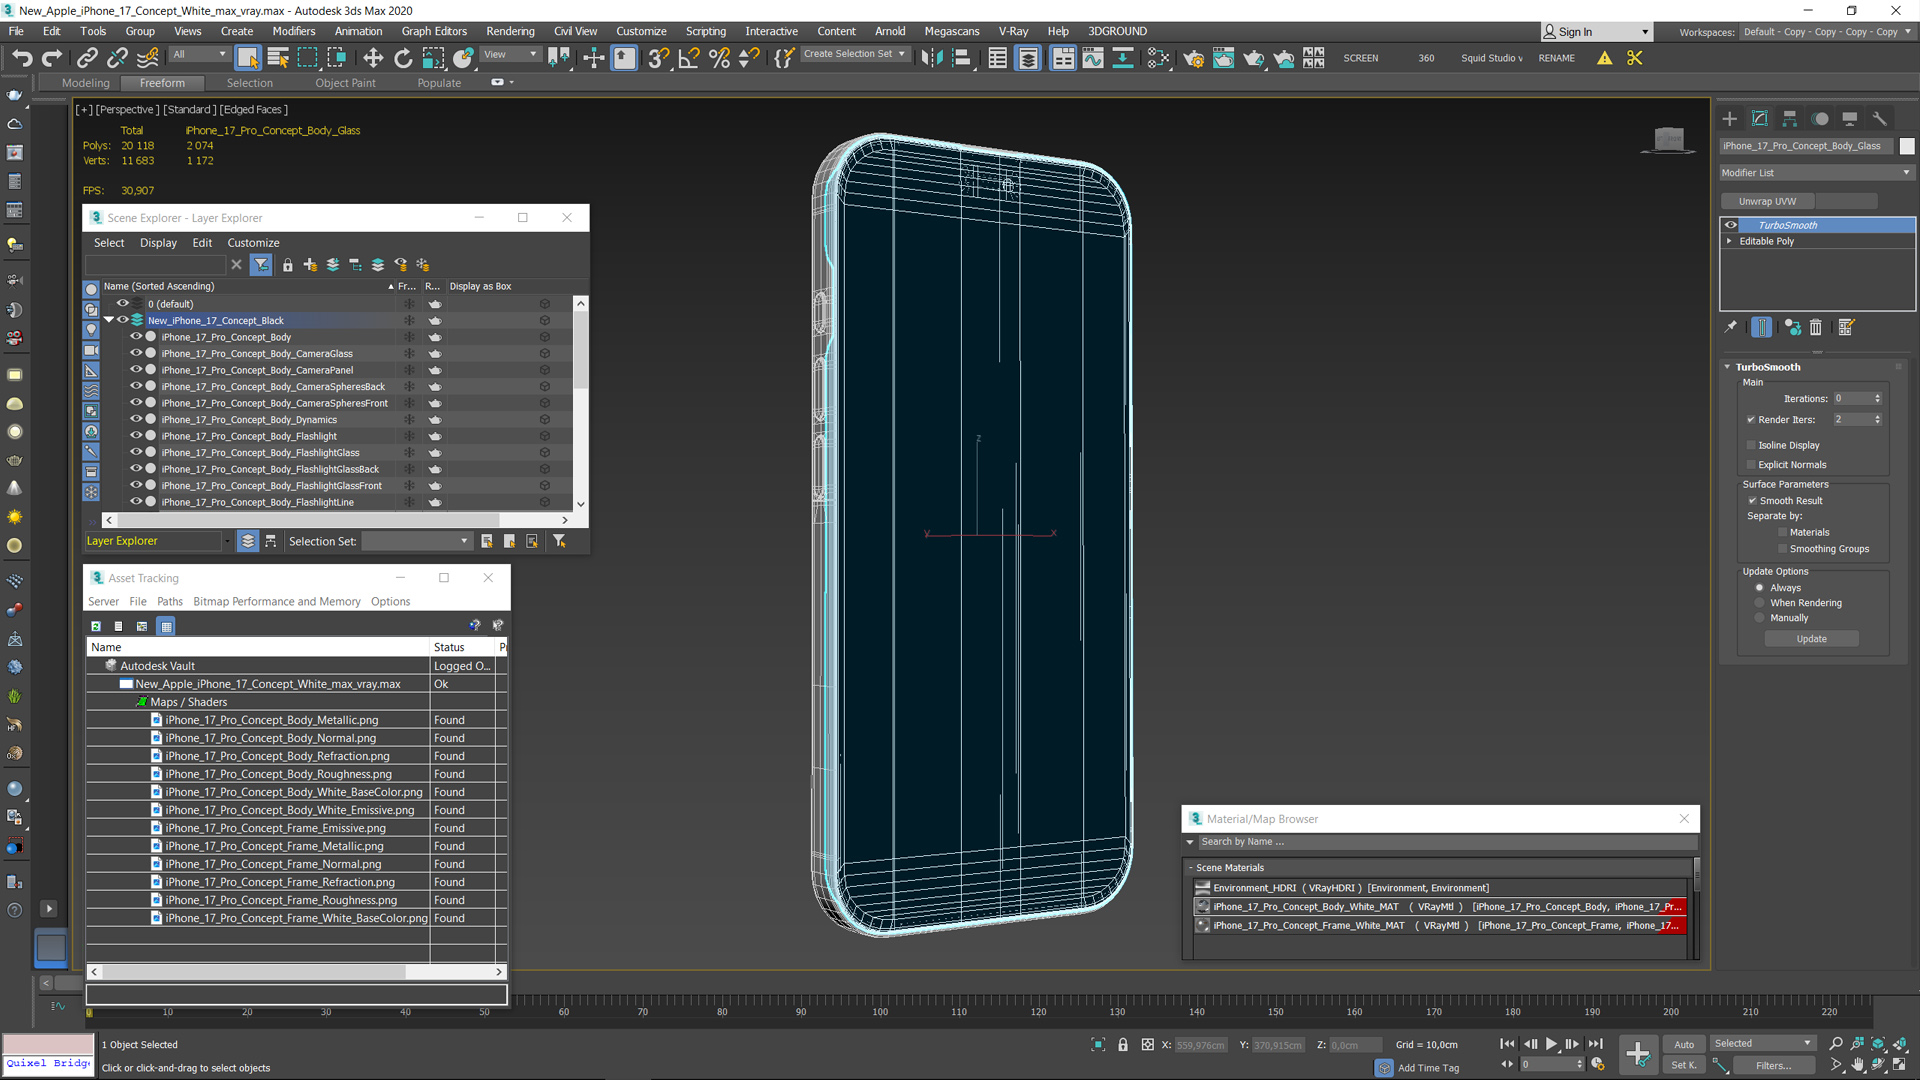The width and height of the screenshot is (1920, 1080).
Task: Enable Separate by Materials checkbox
Action: pyautogui.click(x=1782, y=533)
